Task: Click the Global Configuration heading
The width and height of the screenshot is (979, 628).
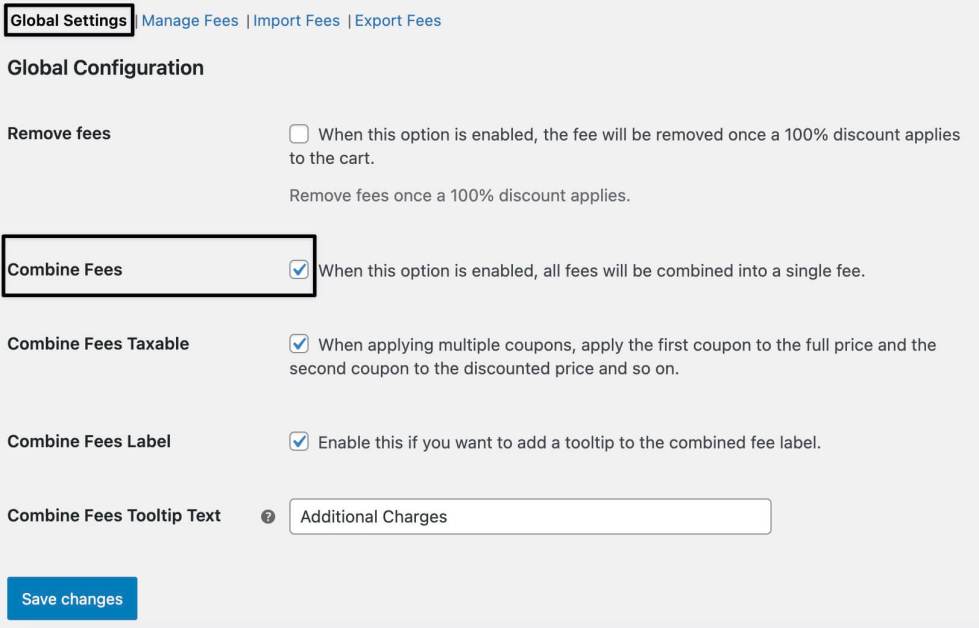Action: 105,68
